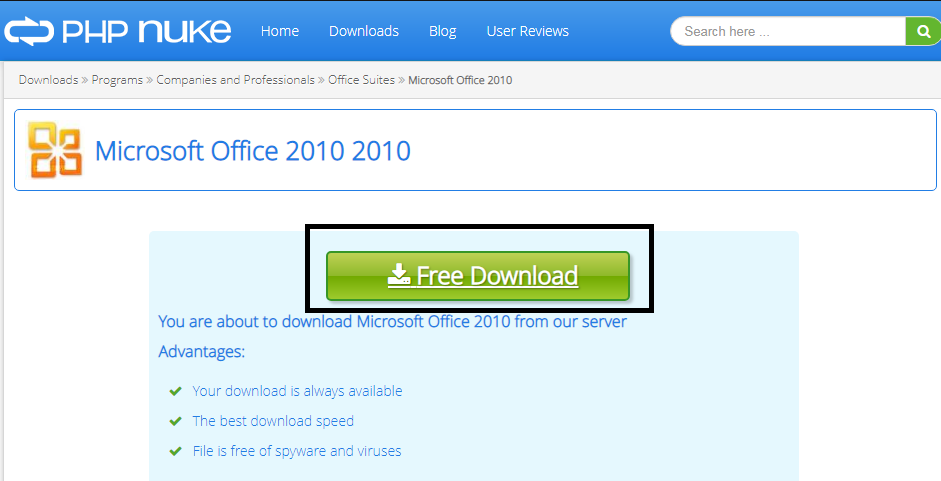This screenshot has height=481, width=941.
Task: Click the green search magnifier button
Action: pos(923,31)
